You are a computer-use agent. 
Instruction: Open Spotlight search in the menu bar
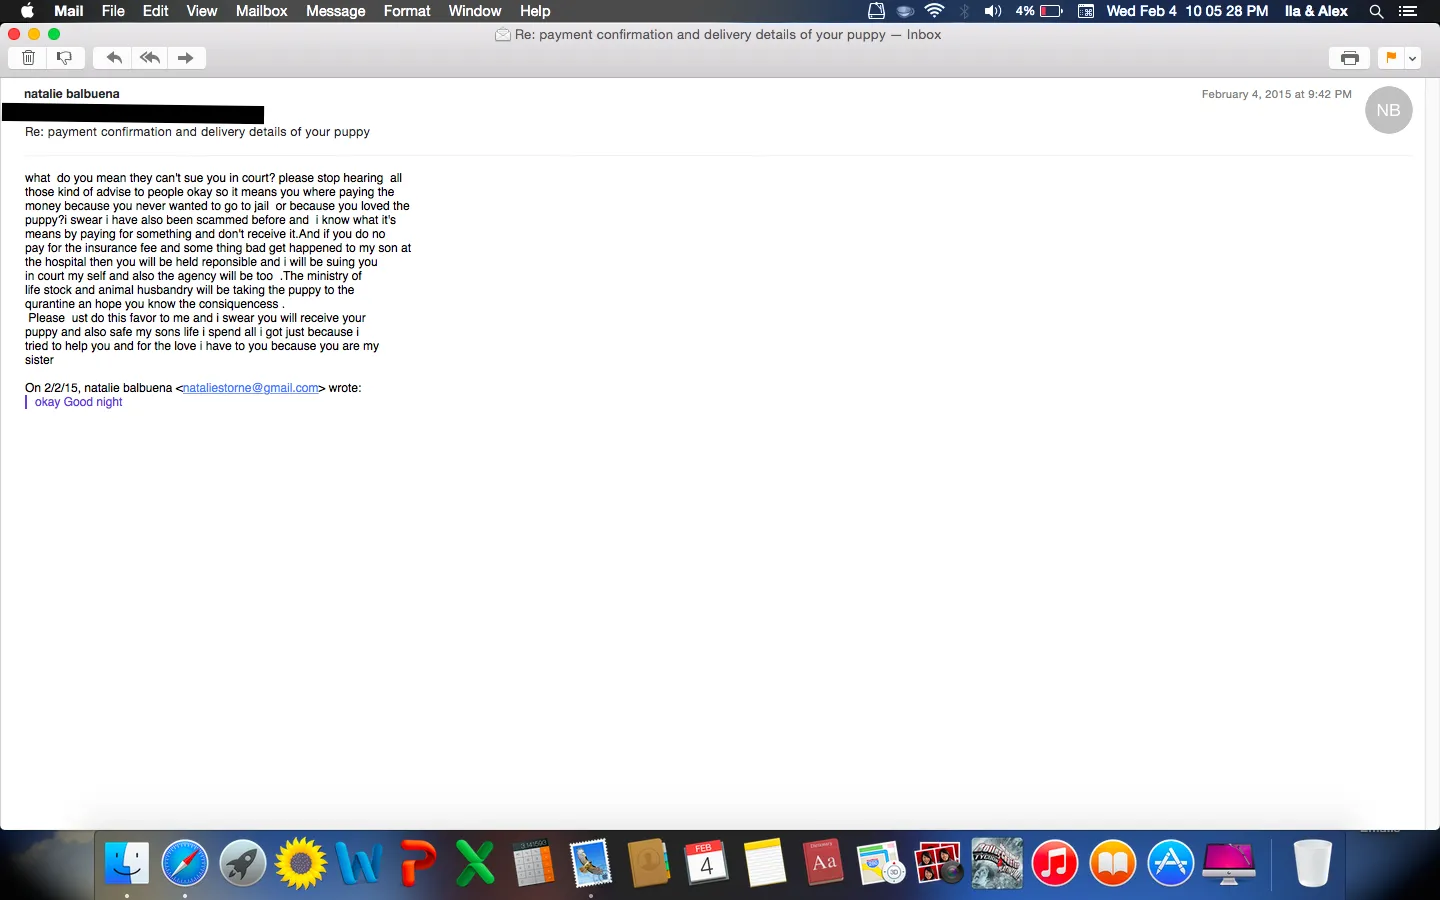1376,11
